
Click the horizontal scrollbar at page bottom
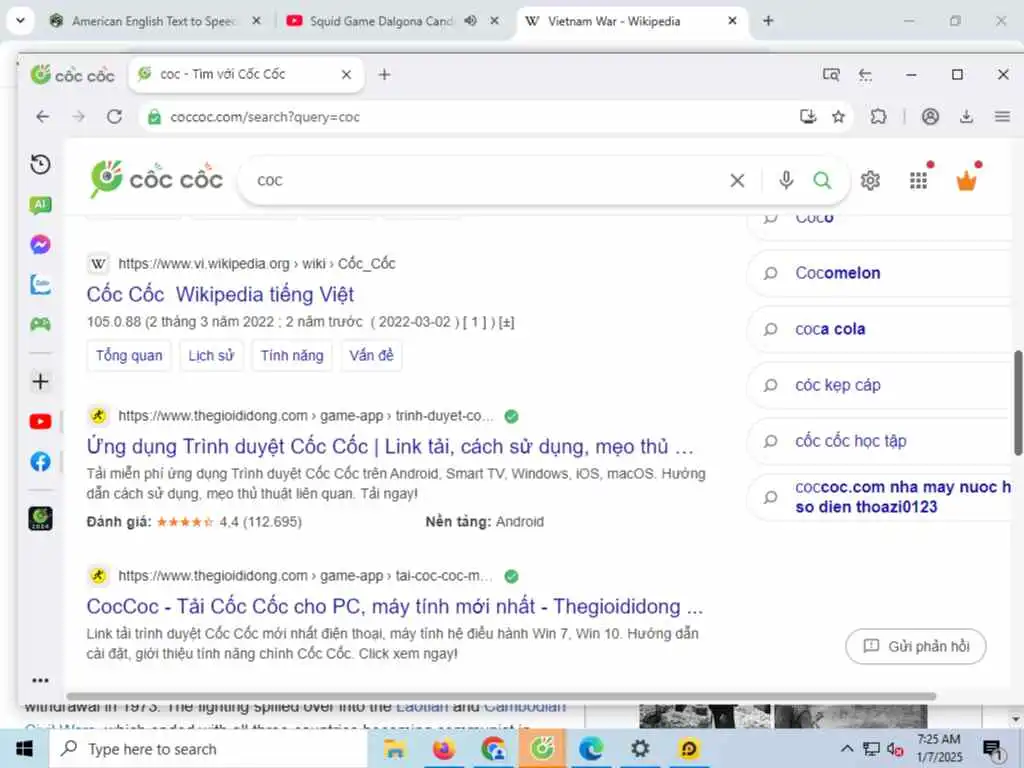click(502, 696)
